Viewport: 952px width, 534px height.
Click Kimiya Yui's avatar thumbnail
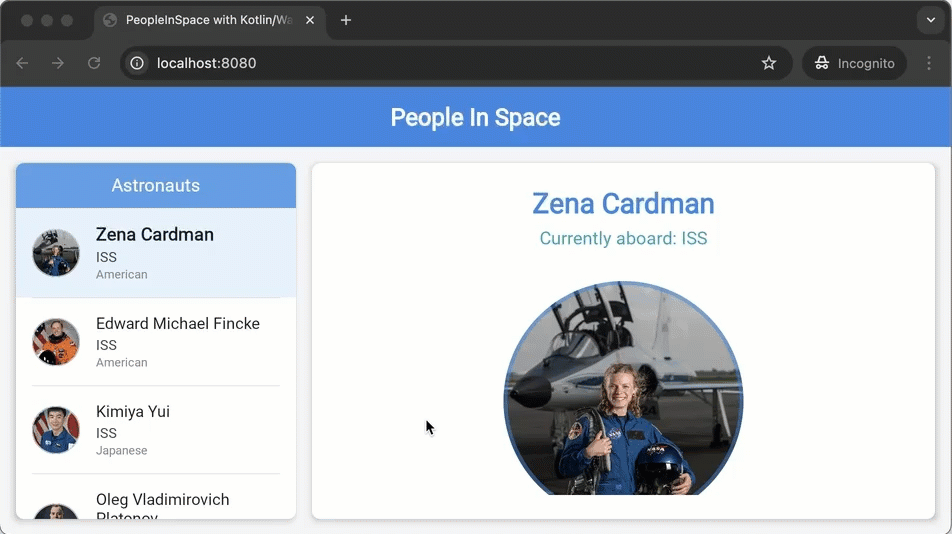[56, 430]
